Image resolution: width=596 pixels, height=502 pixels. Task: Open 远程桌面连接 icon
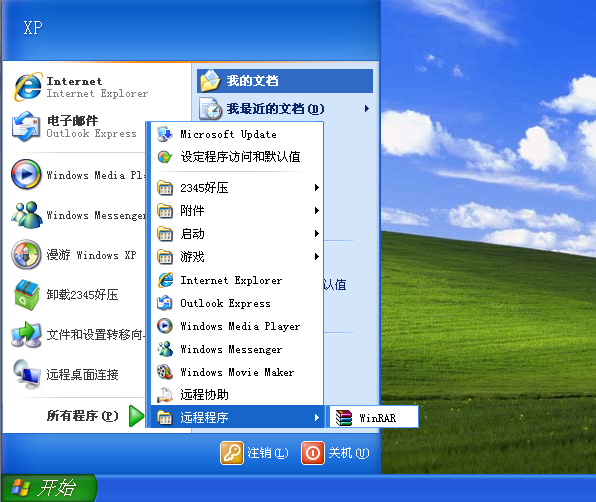pyautogui.click(x=27, y=374)
